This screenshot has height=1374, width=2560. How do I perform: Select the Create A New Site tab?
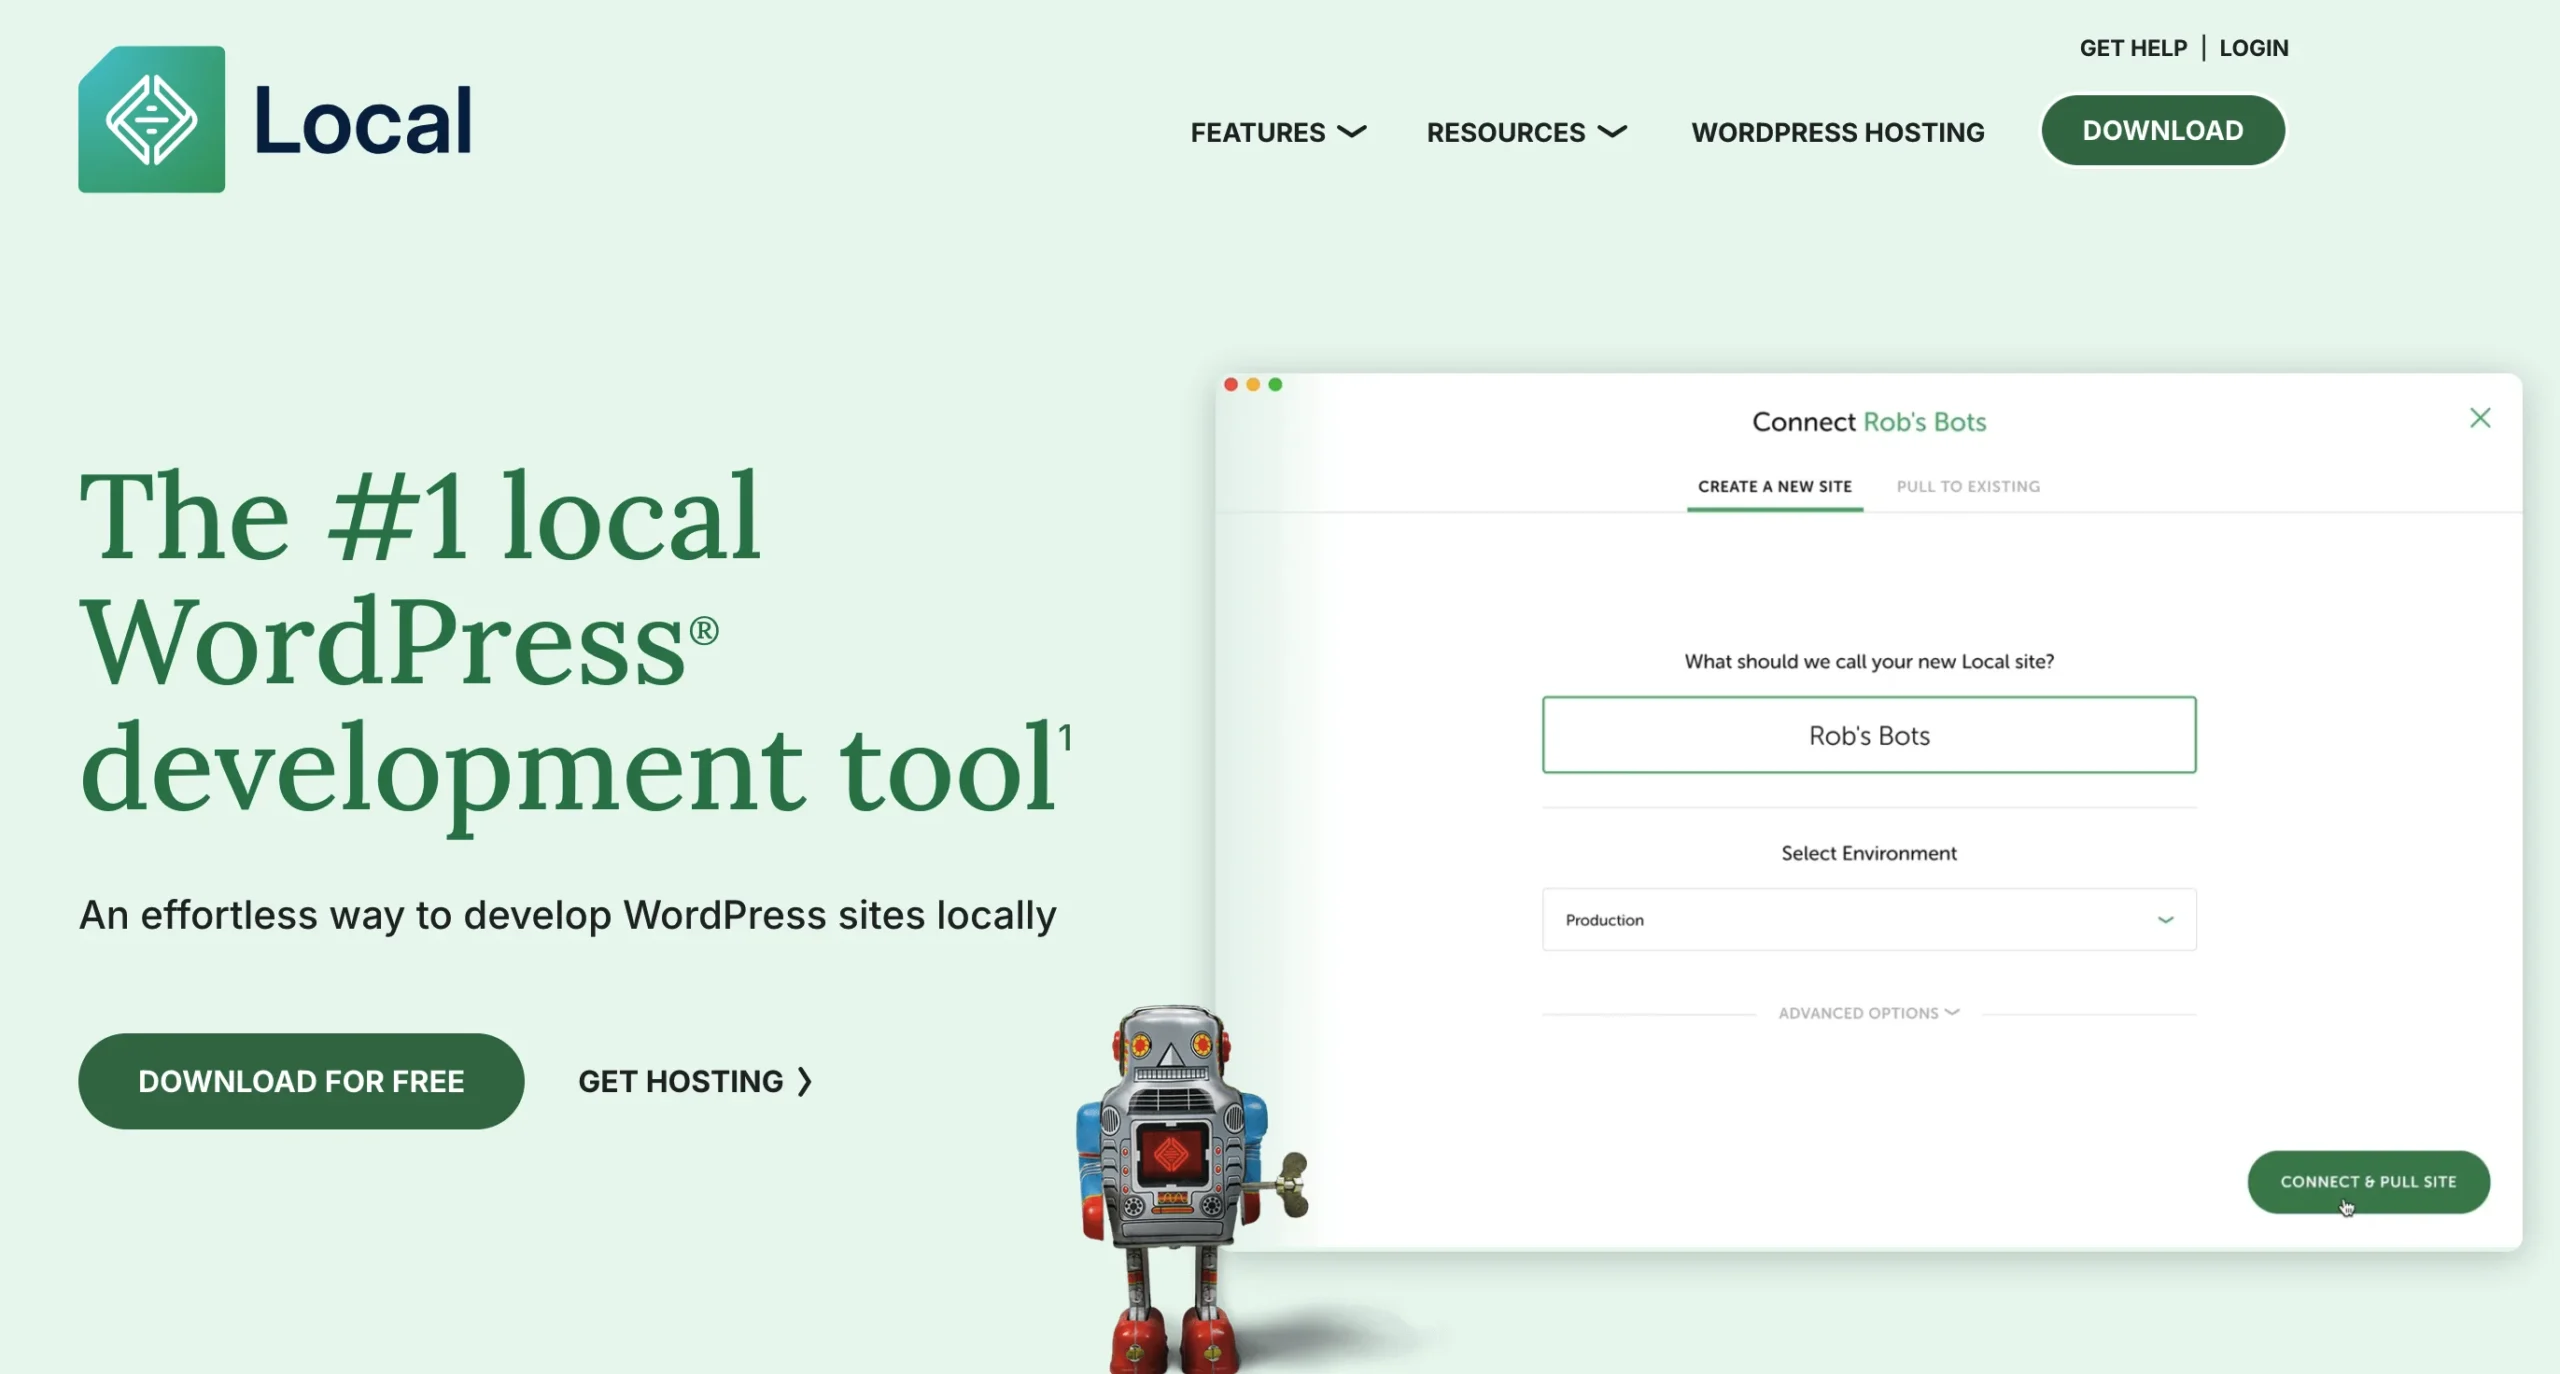(1775, 487)
